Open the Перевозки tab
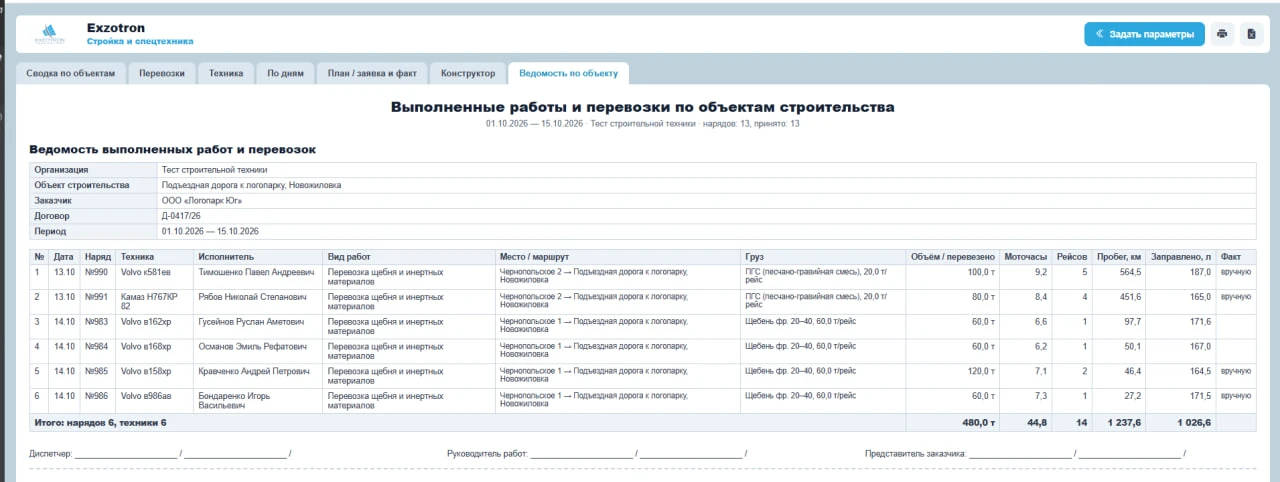1280x482 pixels. pyautogui.click(x=162, y=73)
